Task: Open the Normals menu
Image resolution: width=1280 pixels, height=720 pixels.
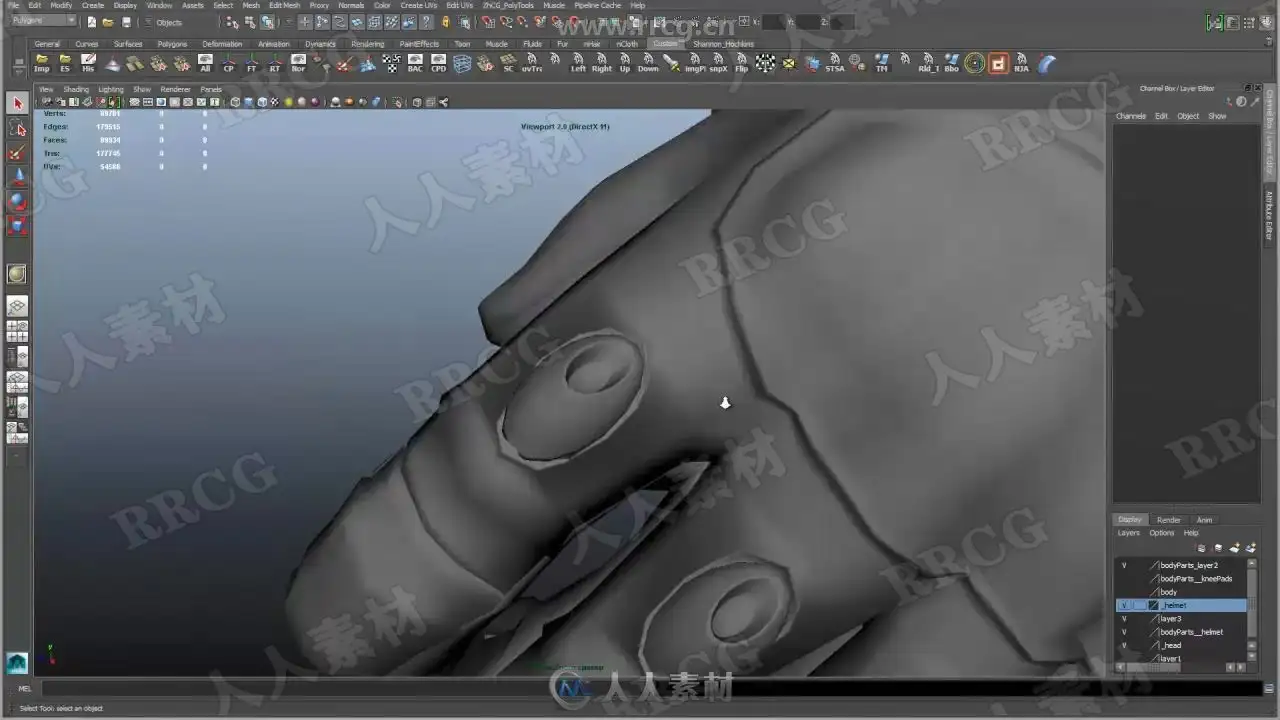Action: coord(351,5)
